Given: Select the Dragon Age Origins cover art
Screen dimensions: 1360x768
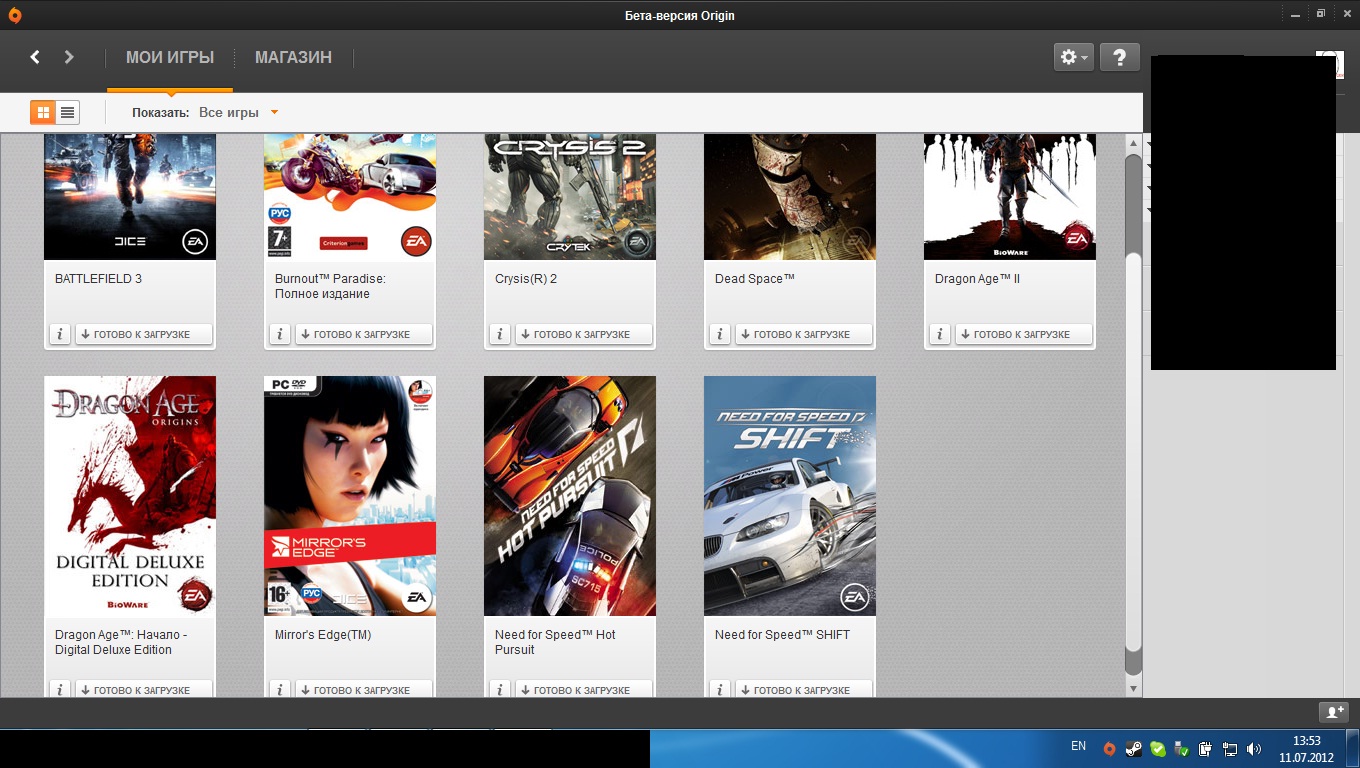Looking at the screenshot, I should (130, 496).
